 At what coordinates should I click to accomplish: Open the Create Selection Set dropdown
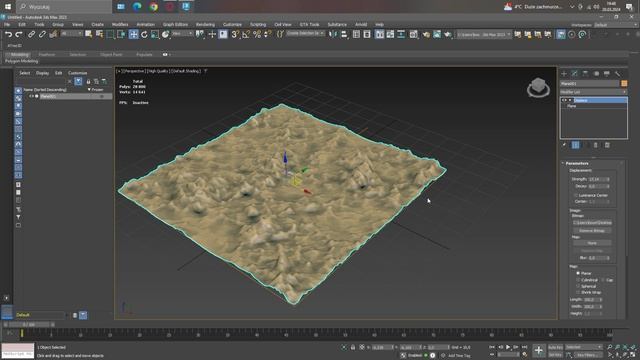click(x=305, y=34)
